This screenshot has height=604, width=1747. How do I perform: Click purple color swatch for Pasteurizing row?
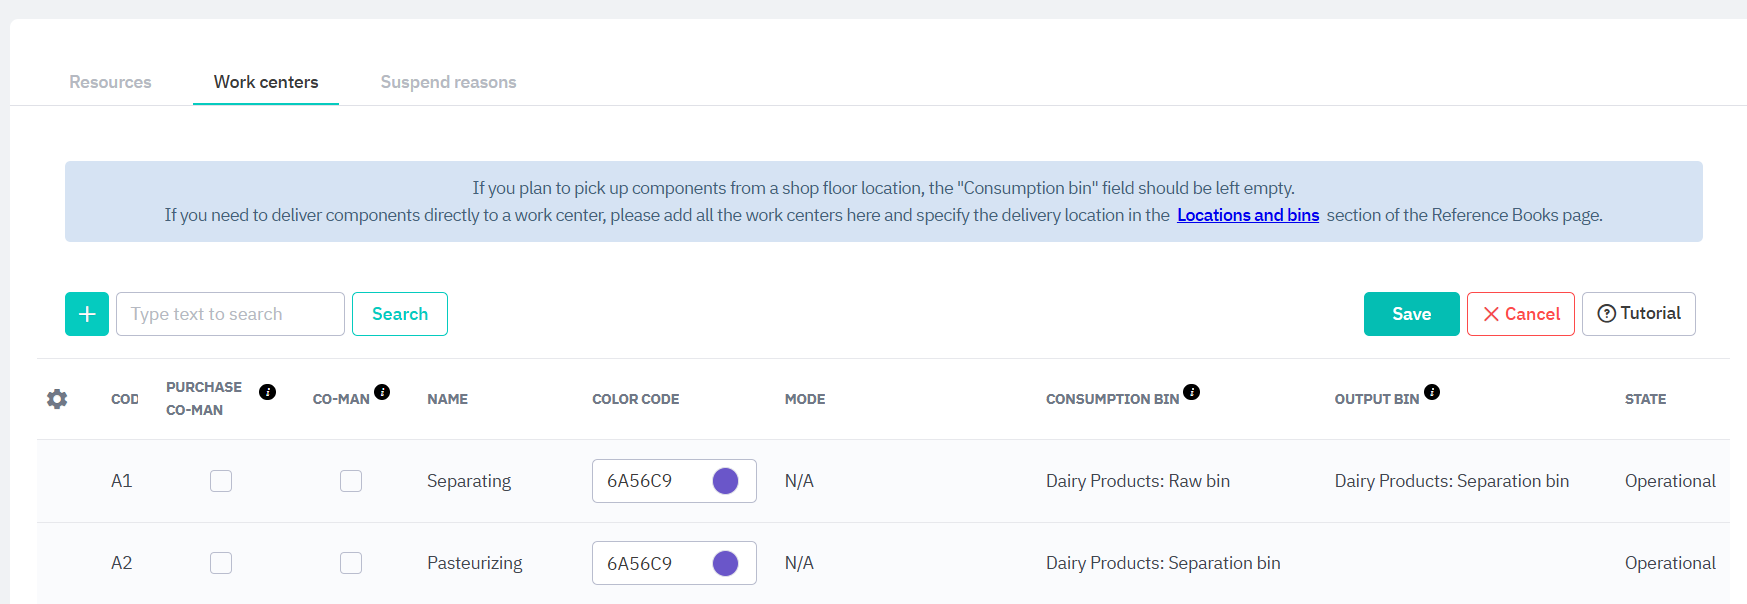tap(725, 563)
